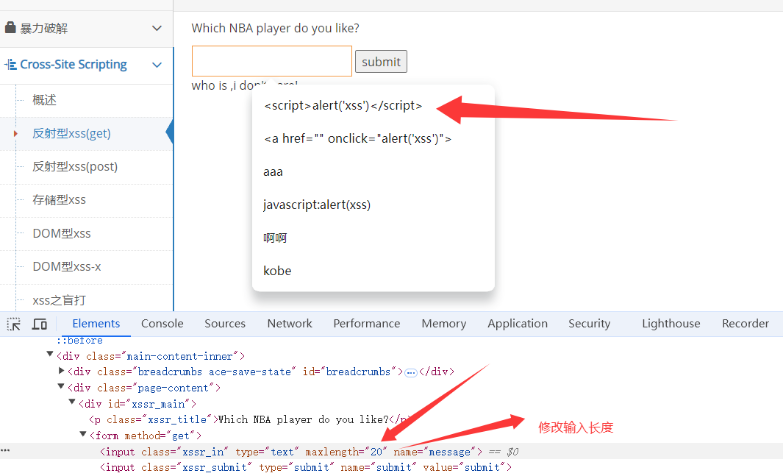Pick the kobe autocomplete suggestion
This screenshot has width=783, height=476.
pos(277,271)
